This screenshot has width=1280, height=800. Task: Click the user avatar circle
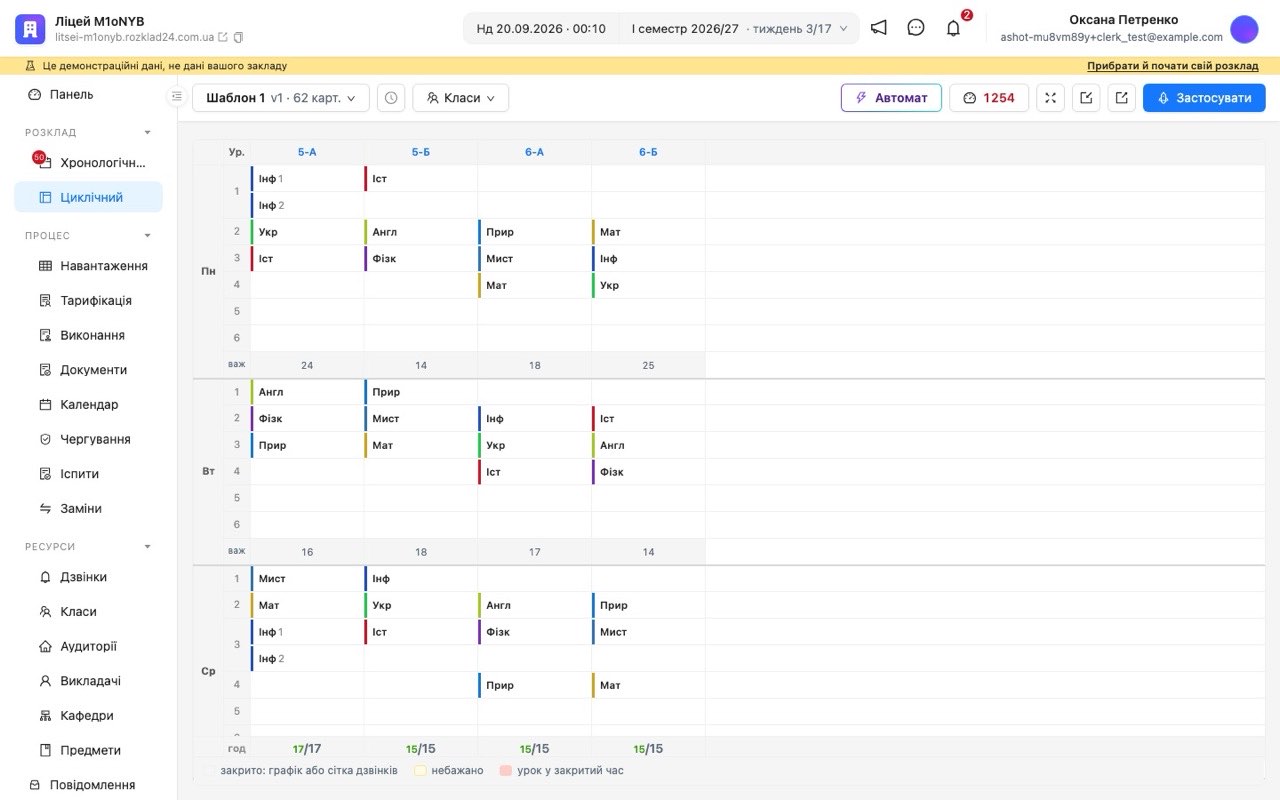(x=1244, y=29)
